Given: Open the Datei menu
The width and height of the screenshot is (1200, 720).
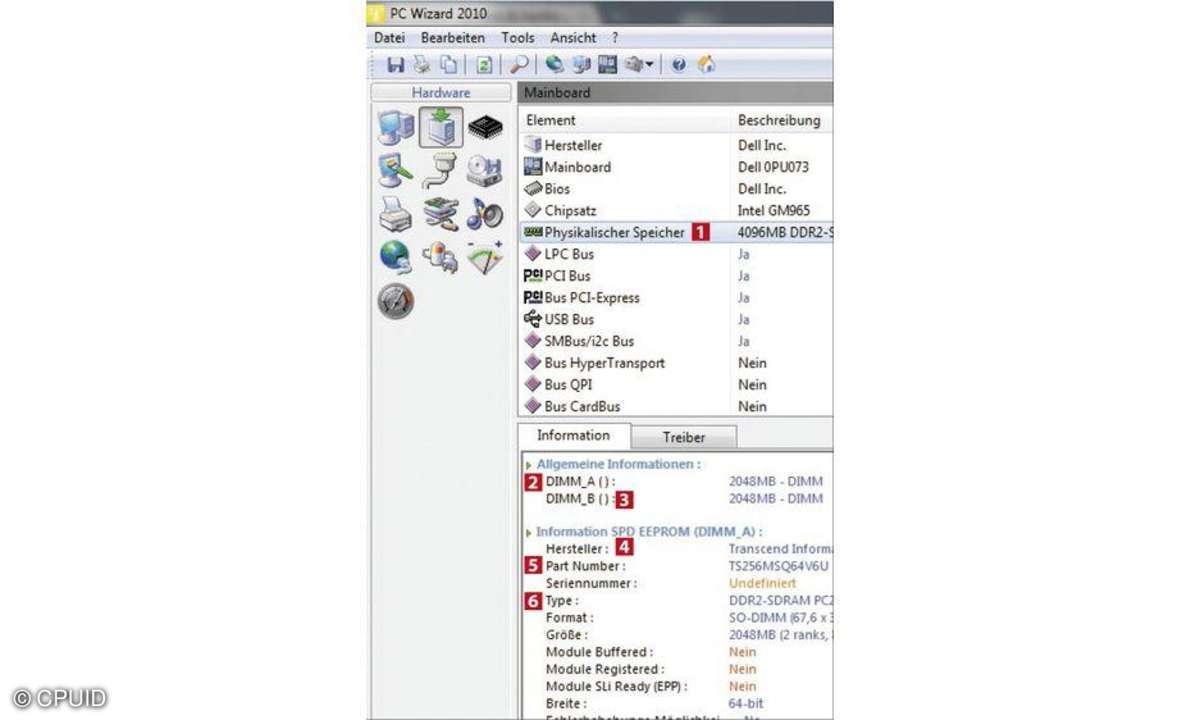Looking at the screenshot, I should coord(390,38).
